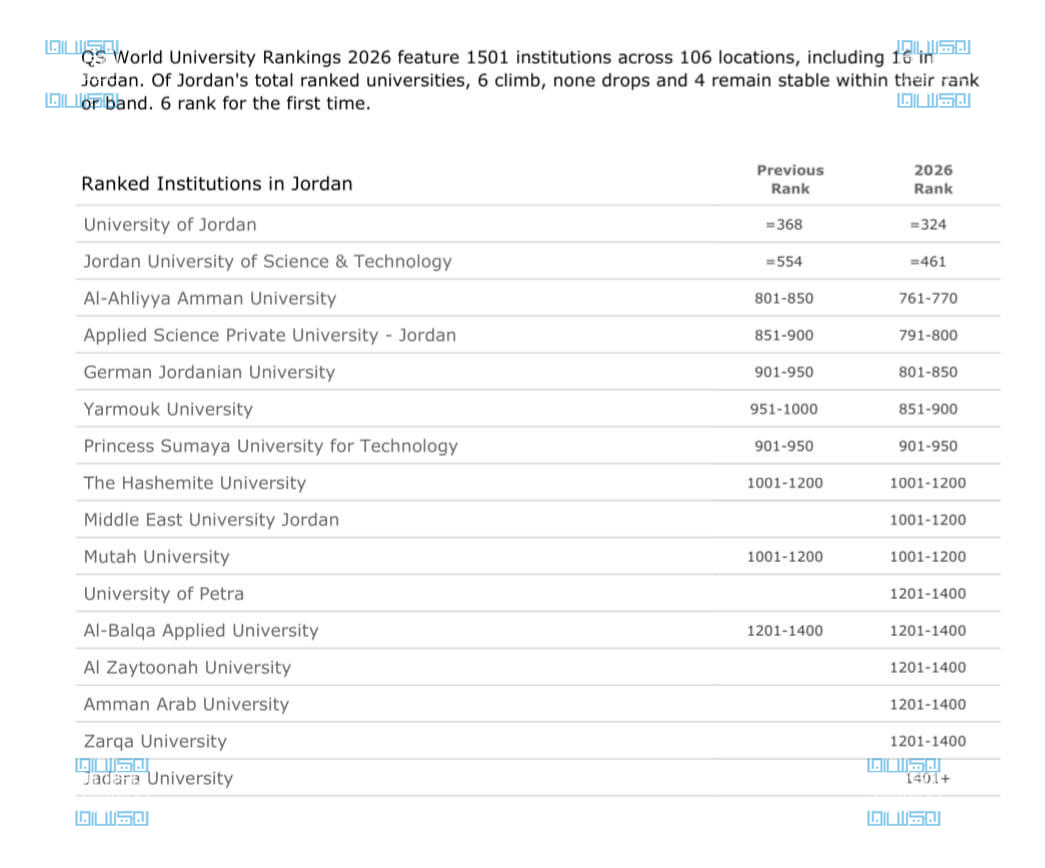This screenshot has height=868, width=1045.
Task: Click the watermark logo just beneath "their rank"
Action: pos(934,99)
